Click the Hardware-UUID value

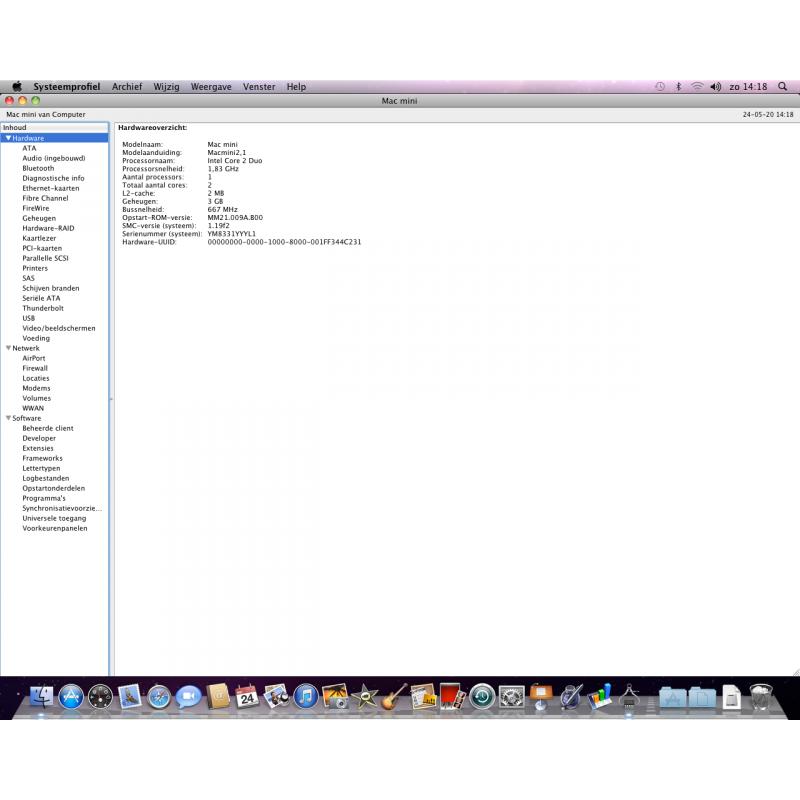284,242
